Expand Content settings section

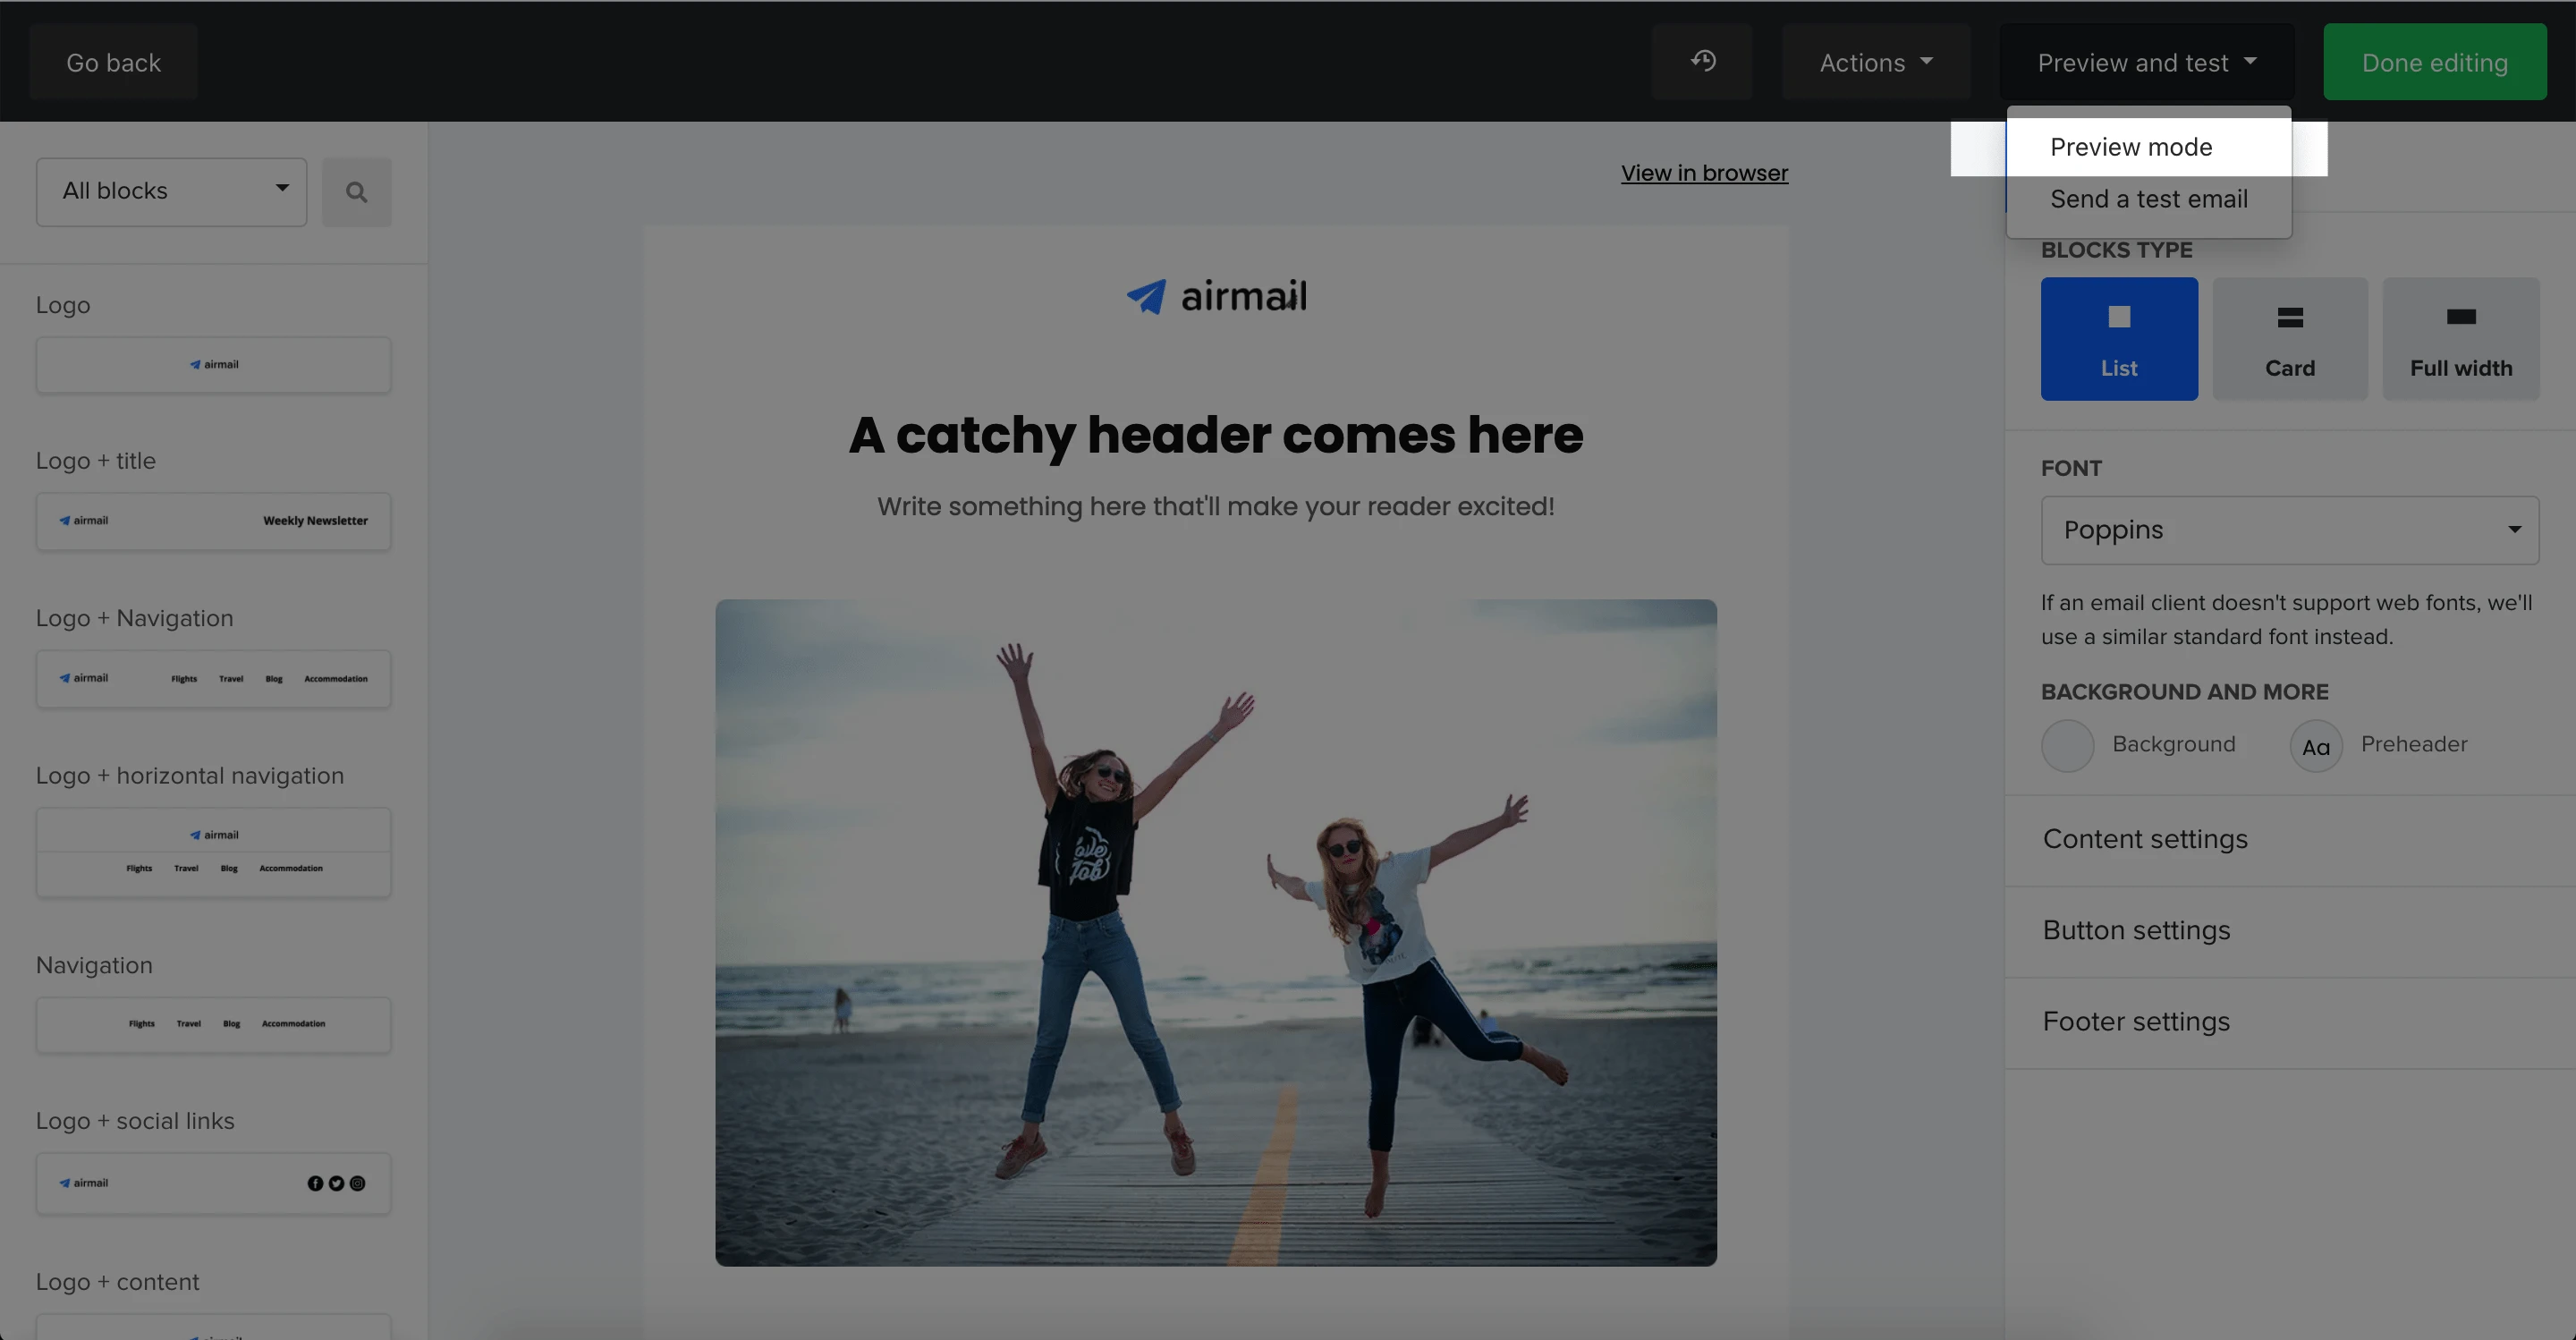point(2144,839)
